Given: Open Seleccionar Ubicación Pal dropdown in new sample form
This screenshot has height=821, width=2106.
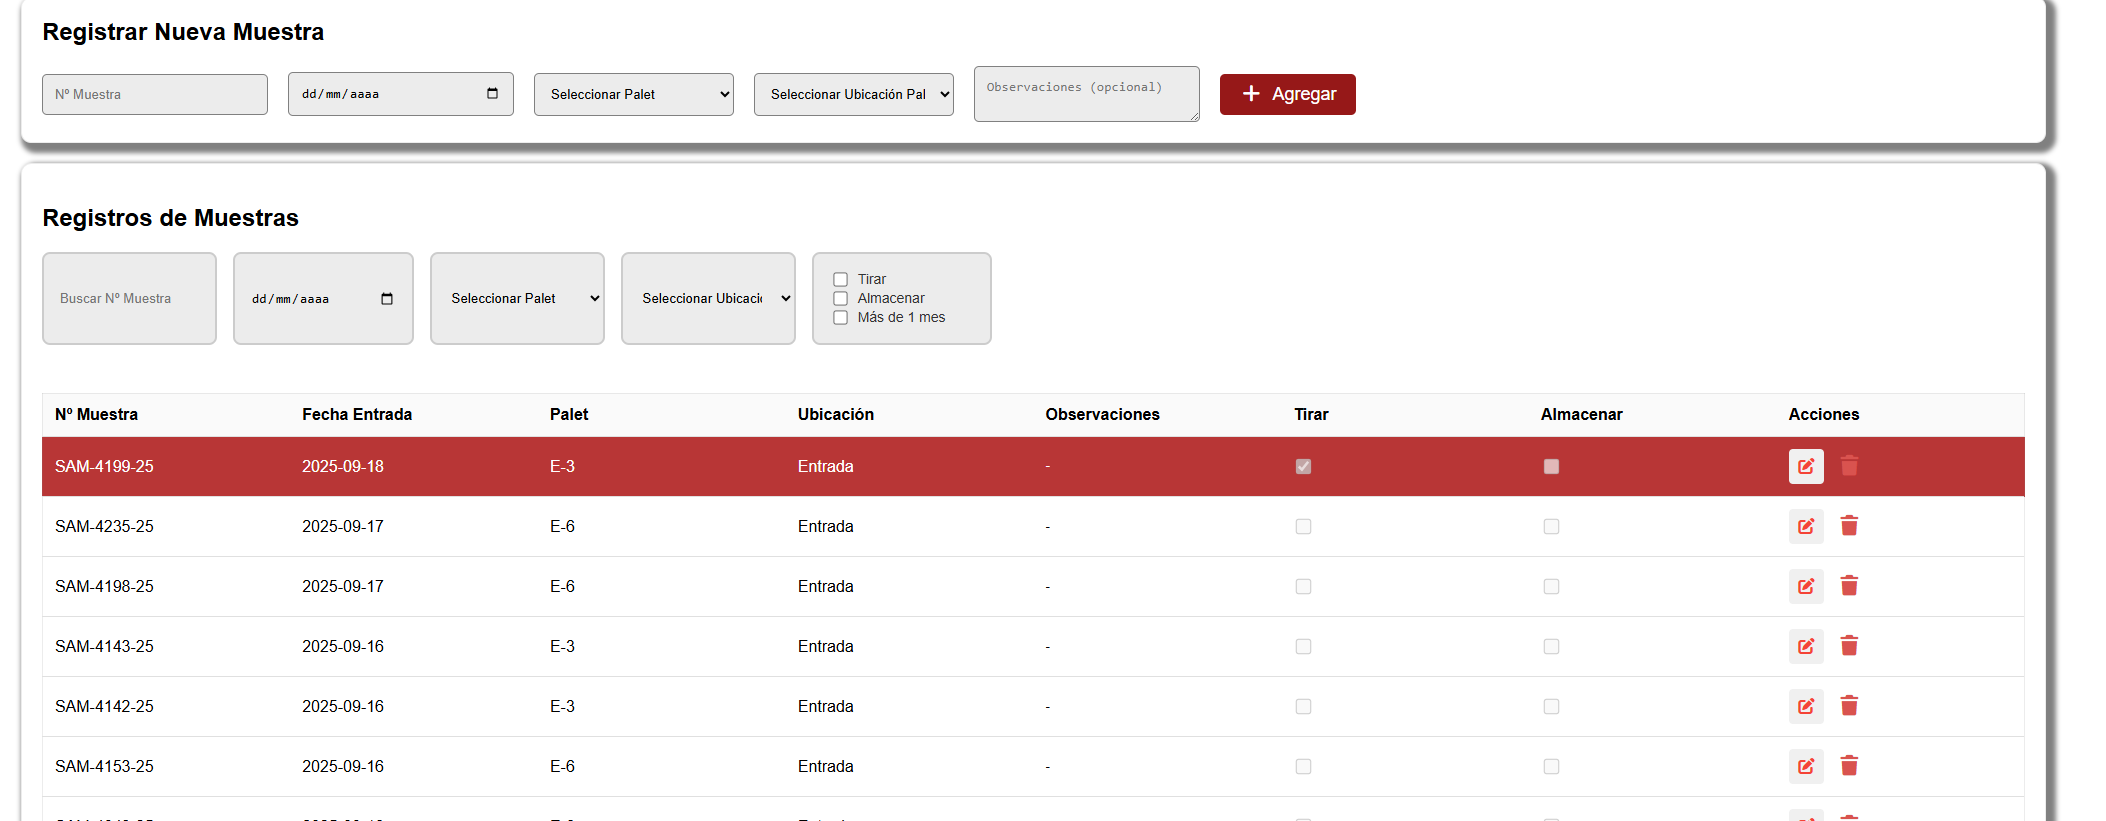Looking at the screenshot, I should (x=854, y=94).
